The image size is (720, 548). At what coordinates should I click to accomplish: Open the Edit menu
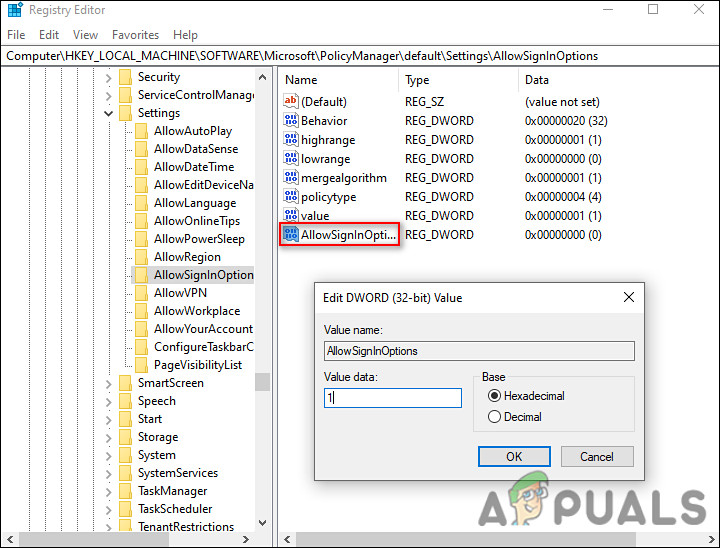[49, 35]
